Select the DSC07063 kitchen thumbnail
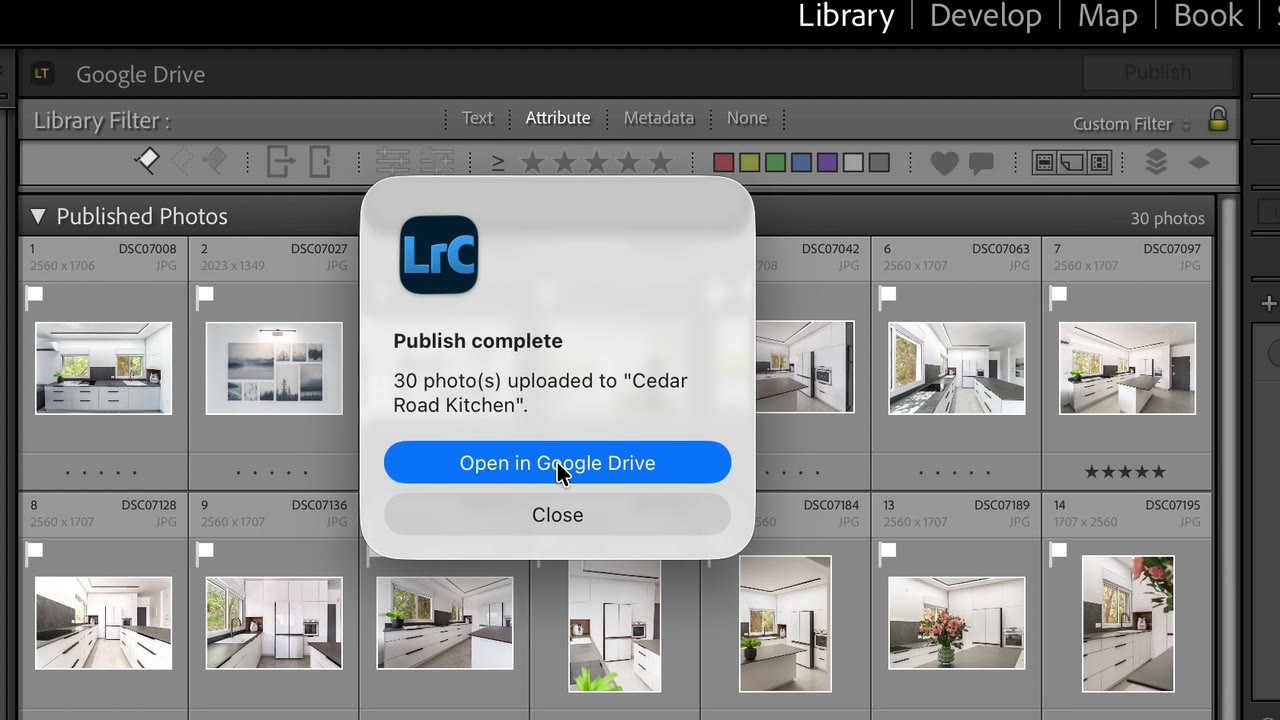 (x=957, y=368)
